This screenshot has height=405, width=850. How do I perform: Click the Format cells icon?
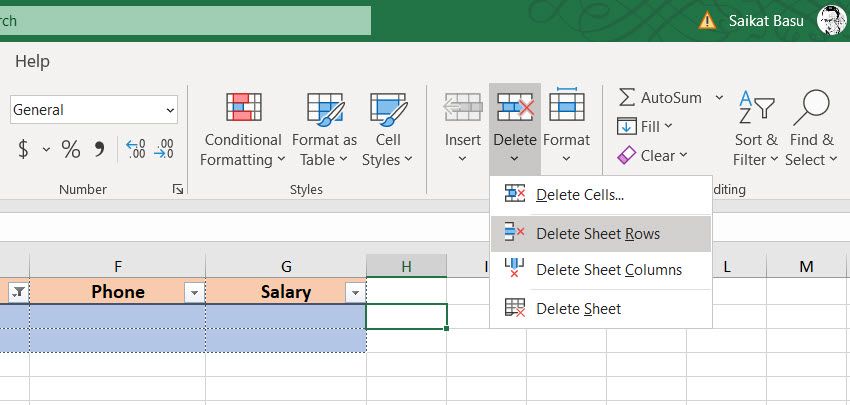[567, 105]
